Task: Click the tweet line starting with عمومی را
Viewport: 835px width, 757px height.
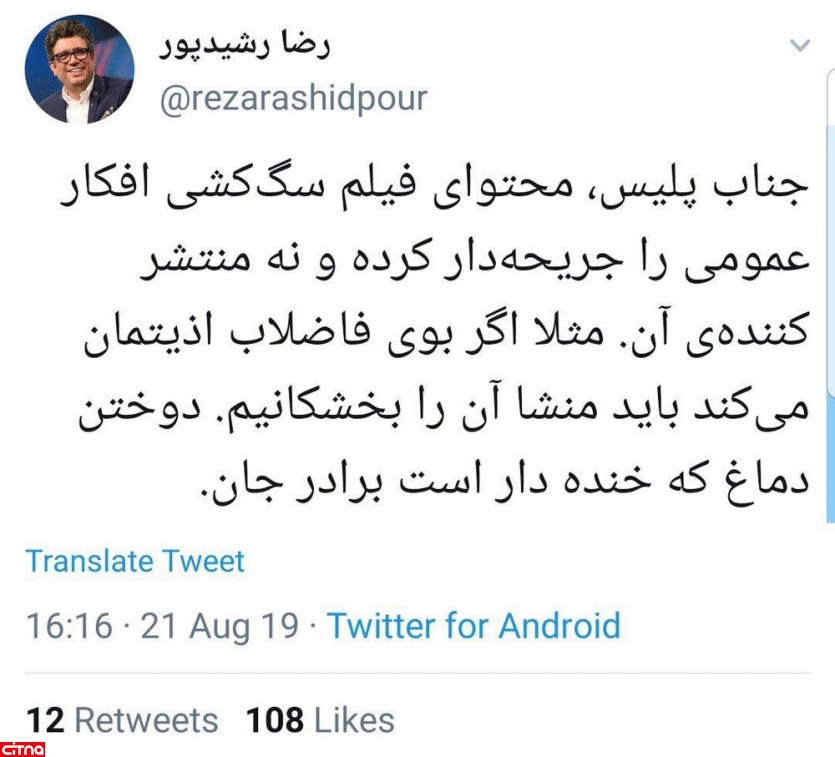Action: tap(476, 262)
